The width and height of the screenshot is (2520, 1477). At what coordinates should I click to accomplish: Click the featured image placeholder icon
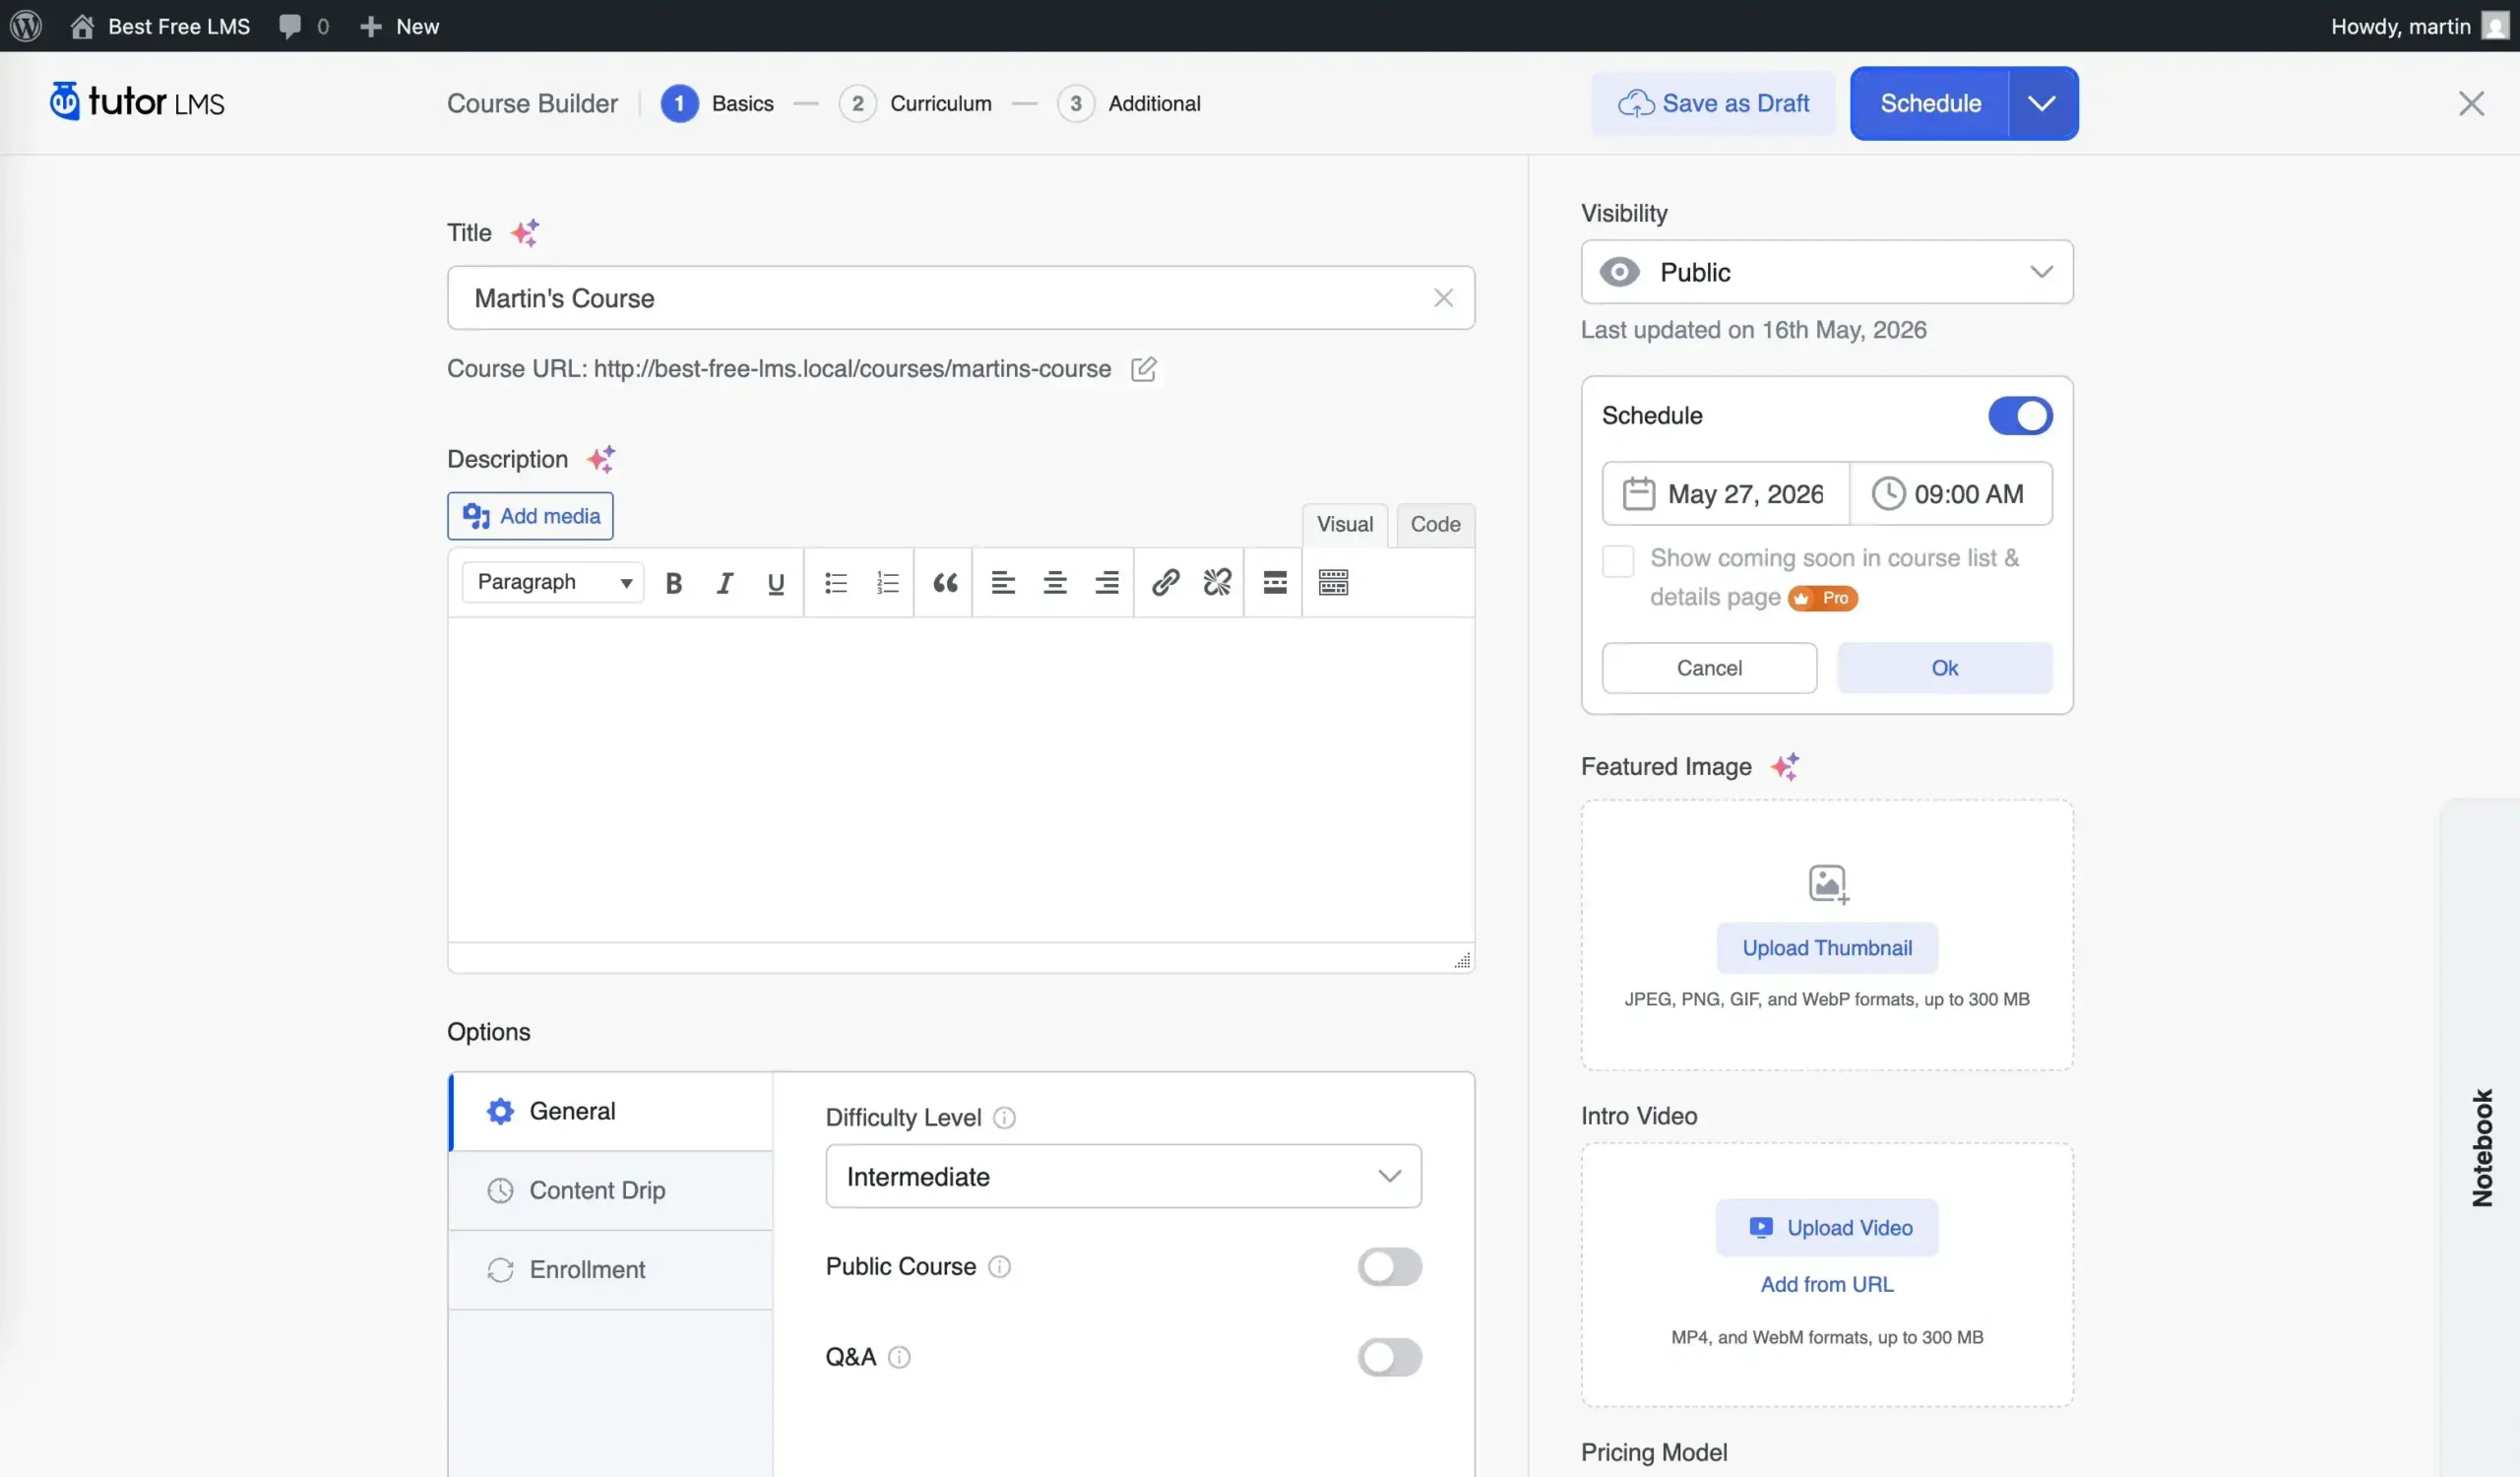(x=1828, y=884)
